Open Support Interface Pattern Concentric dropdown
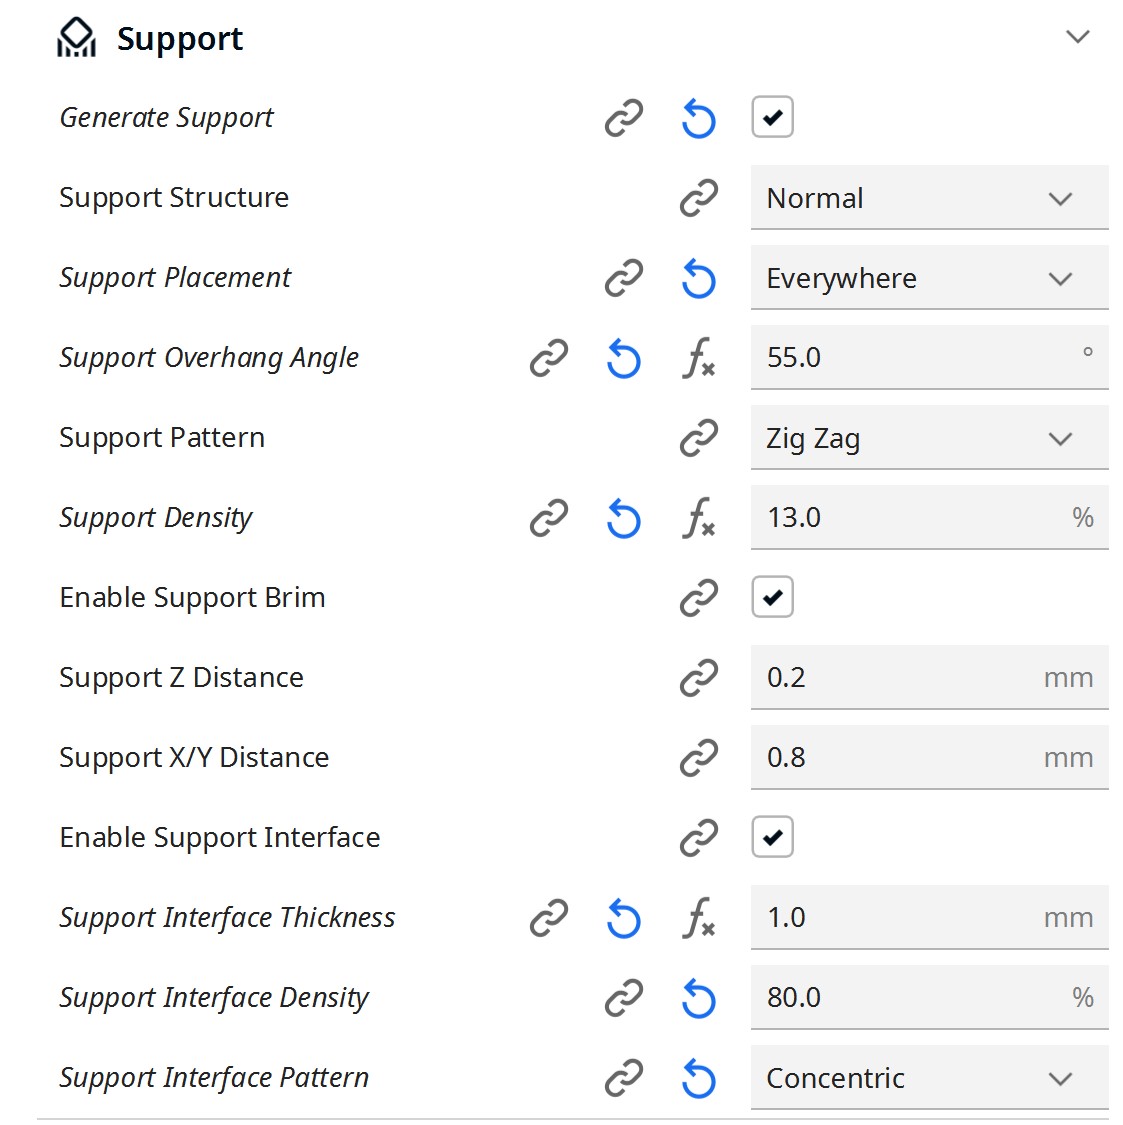Image resolution: width=1123 pixels, height=1125 pixels. [929, 1078]
